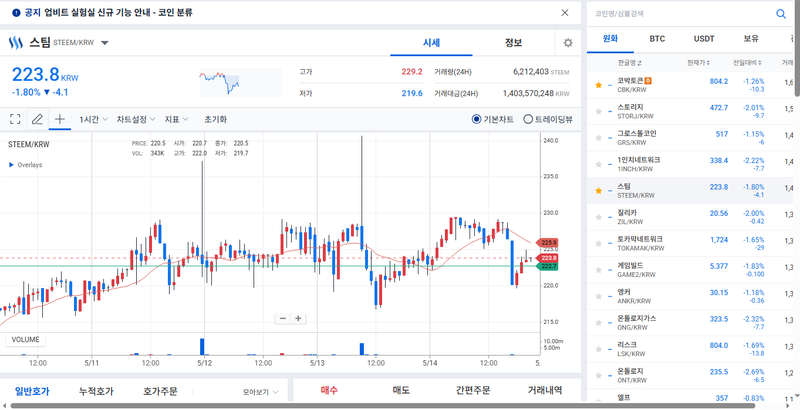
Task: Open the 지표 indicators dropdown
Action: (176, 119)
